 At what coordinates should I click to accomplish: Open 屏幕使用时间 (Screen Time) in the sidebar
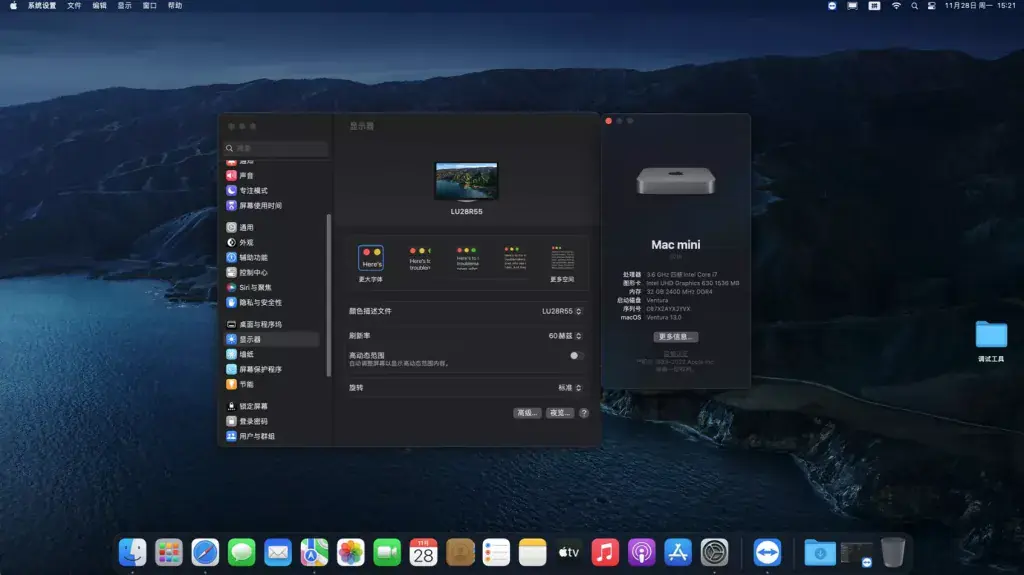pyautogui.click(x=272, y=206)
